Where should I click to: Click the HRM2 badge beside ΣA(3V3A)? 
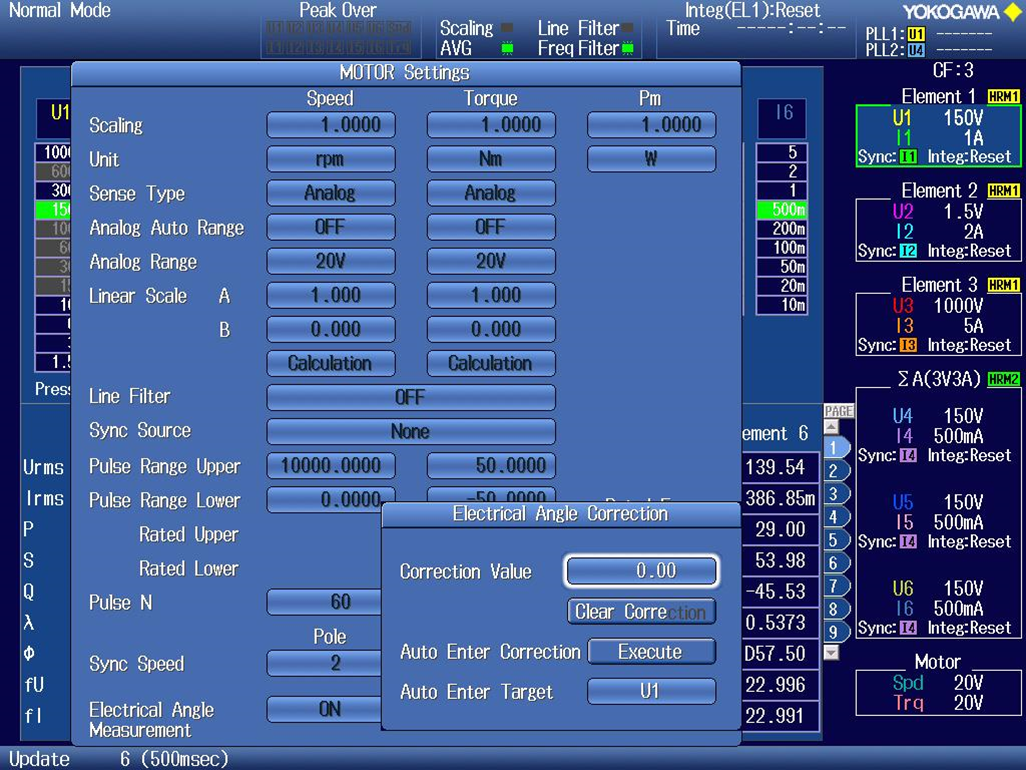click(x=1004, y=379)
